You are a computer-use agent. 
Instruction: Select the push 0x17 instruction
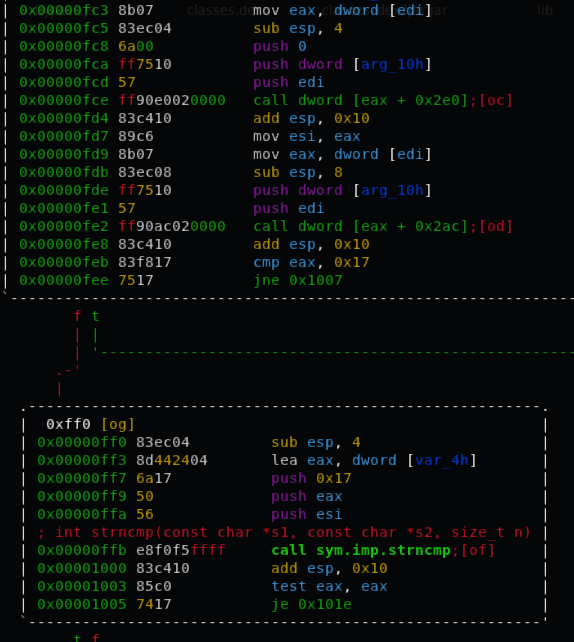[x=311, y=478]
